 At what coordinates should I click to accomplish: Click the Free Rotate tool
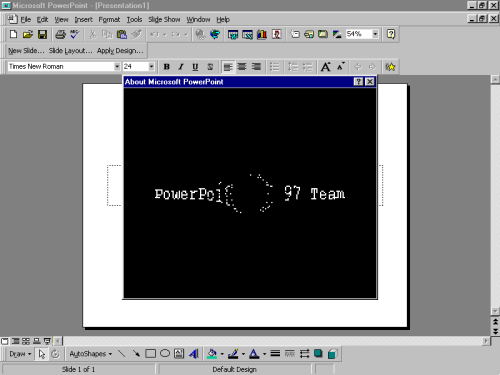tap(55, 354)
